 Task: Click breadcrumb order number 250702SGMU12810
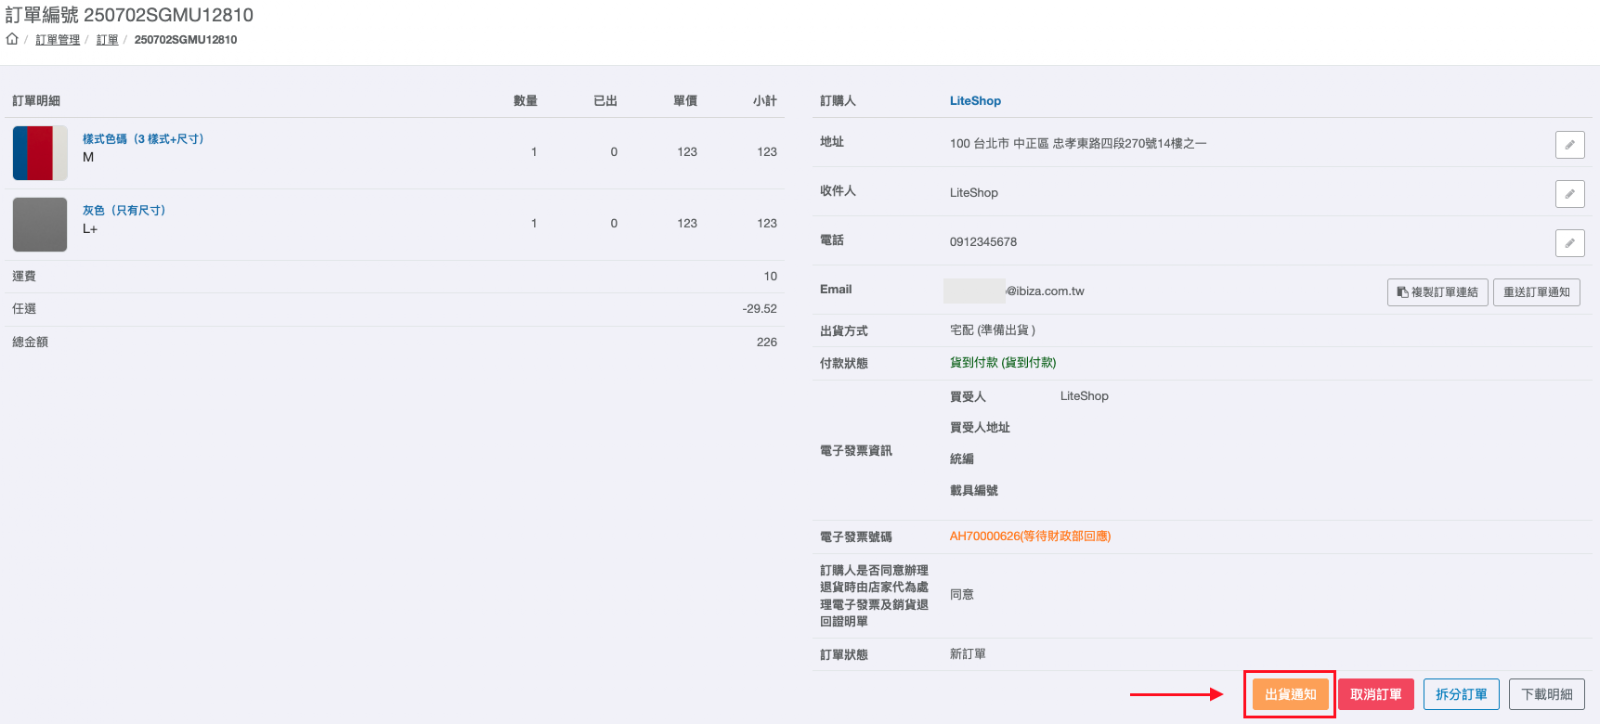point(186,40)
